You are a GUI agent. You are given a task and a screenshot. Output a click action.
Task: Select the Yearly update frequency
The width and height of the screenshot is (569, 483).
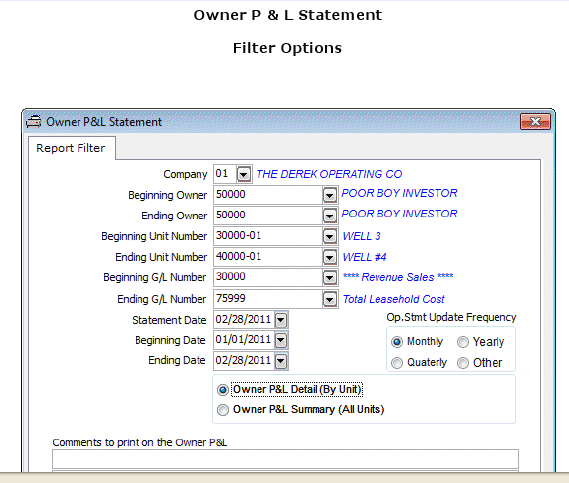click(463, 342)
